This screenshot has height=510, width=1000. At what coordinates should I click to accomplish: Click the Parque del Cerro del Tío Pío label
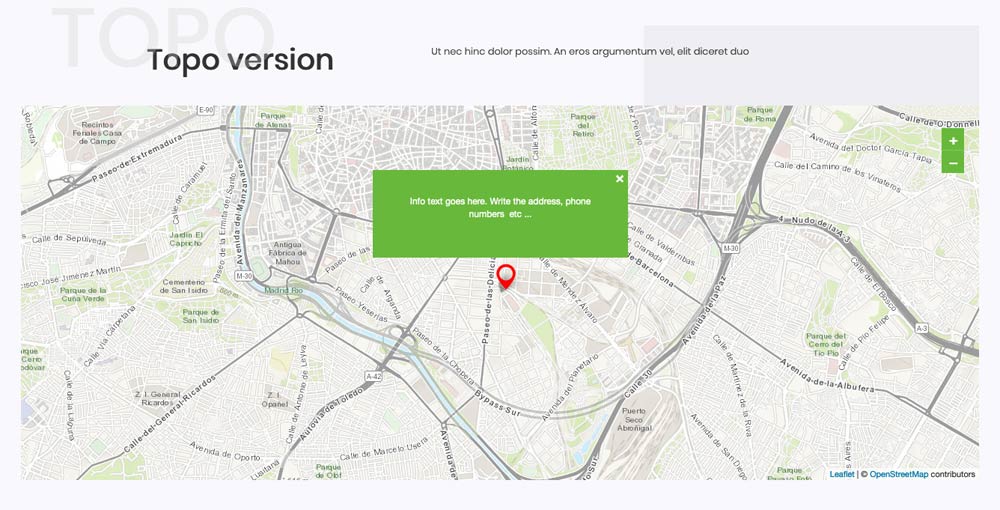coord(826,345)
